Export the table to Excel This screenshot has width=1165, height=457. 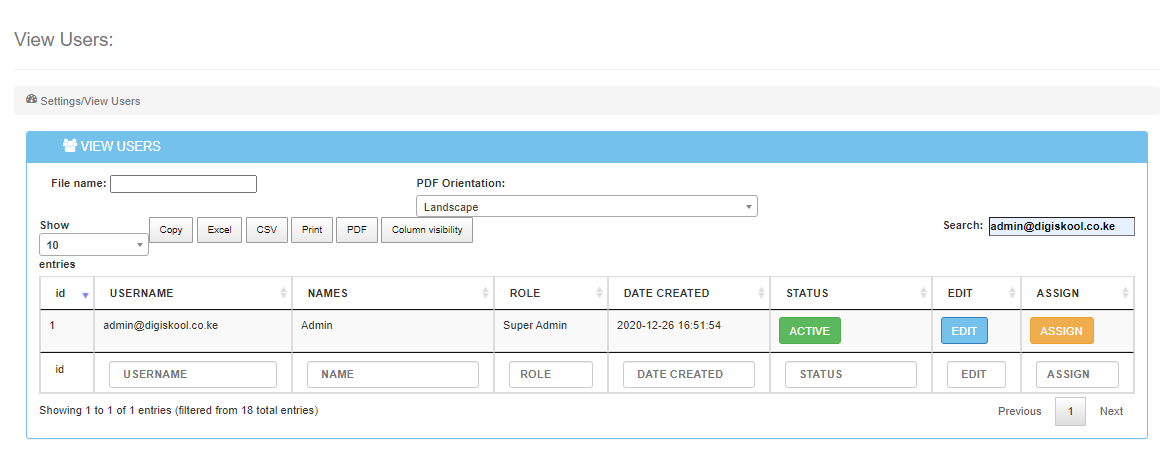(x=219, y=230)
